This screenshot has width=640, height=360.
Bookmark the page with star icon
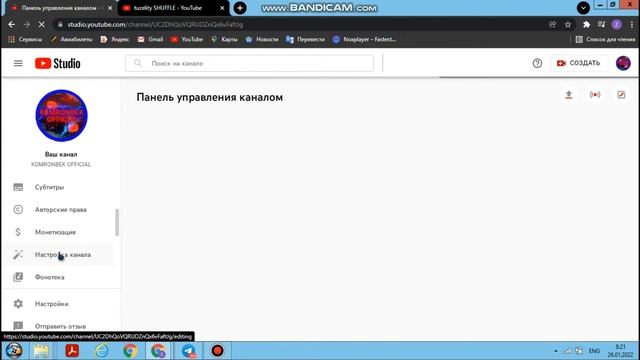[568, 24]
